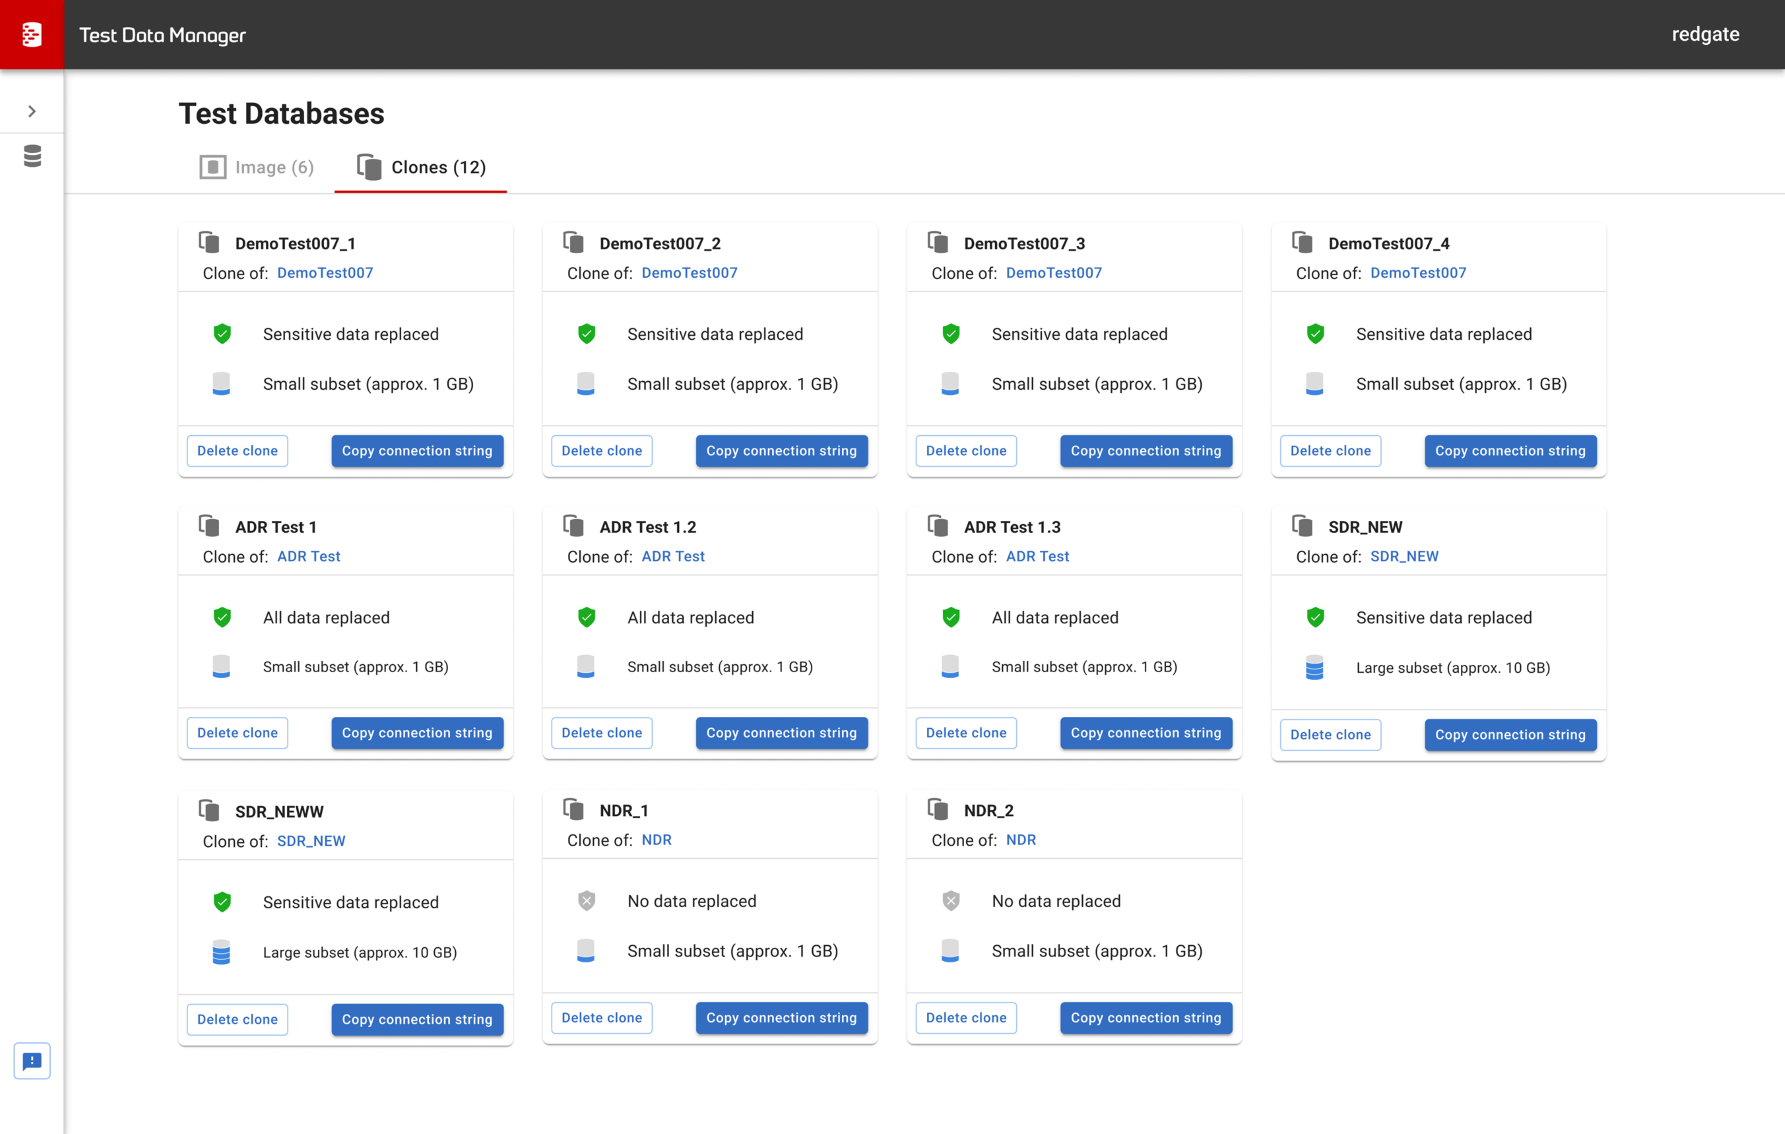
Task: Copy connection string for NDR_2
Action: [x=1146, y=1018]
